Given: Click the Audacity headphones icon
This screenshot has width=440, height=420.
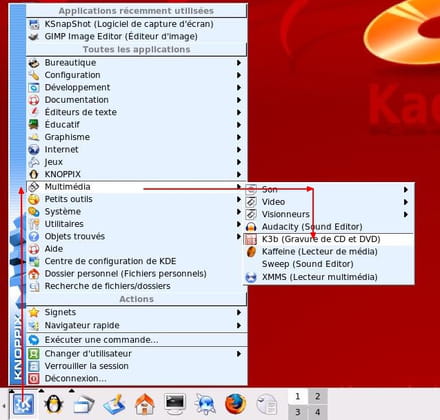Looking at the screenshot, I should click(251, 227).
